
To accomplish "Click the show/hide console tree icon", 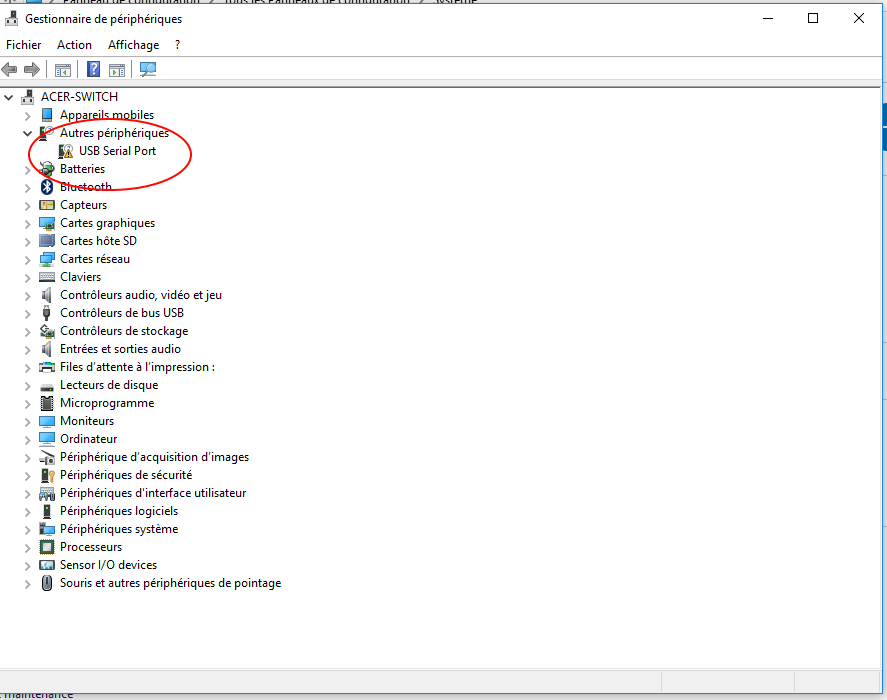I will click(x=63, y=69).
